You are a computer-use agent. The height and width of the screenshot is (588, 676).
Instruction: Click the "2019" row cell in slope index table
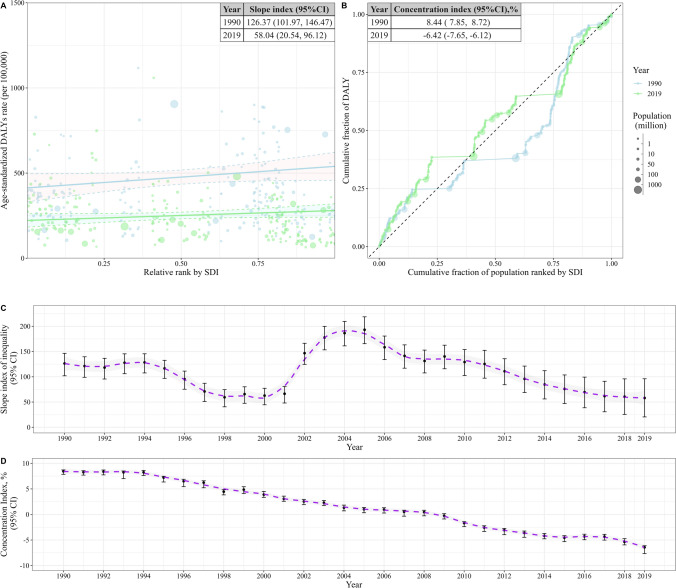[x=232, y=35]
